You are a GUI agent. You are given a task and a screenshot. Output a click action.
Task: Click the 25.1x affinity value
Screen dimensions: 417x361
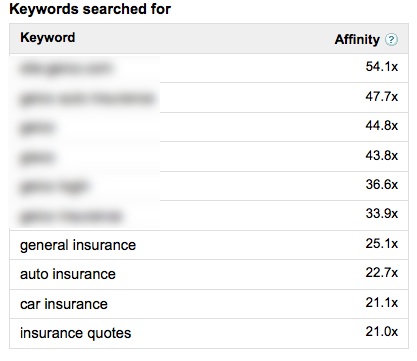click(382, 243)
